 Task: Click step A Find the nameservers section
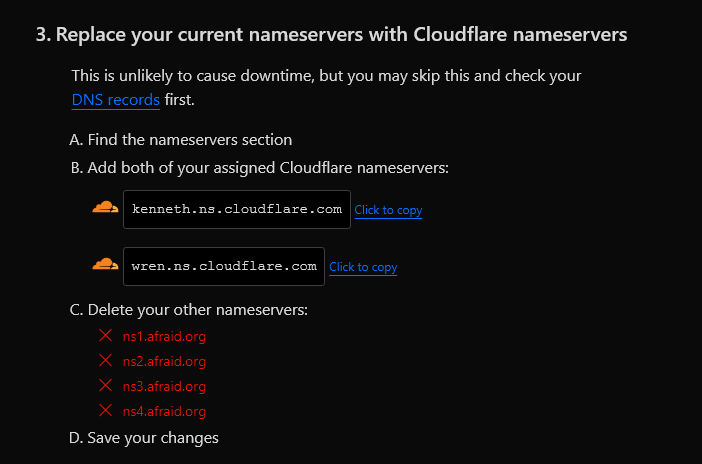pyautogui.click(x=181, y=140)
